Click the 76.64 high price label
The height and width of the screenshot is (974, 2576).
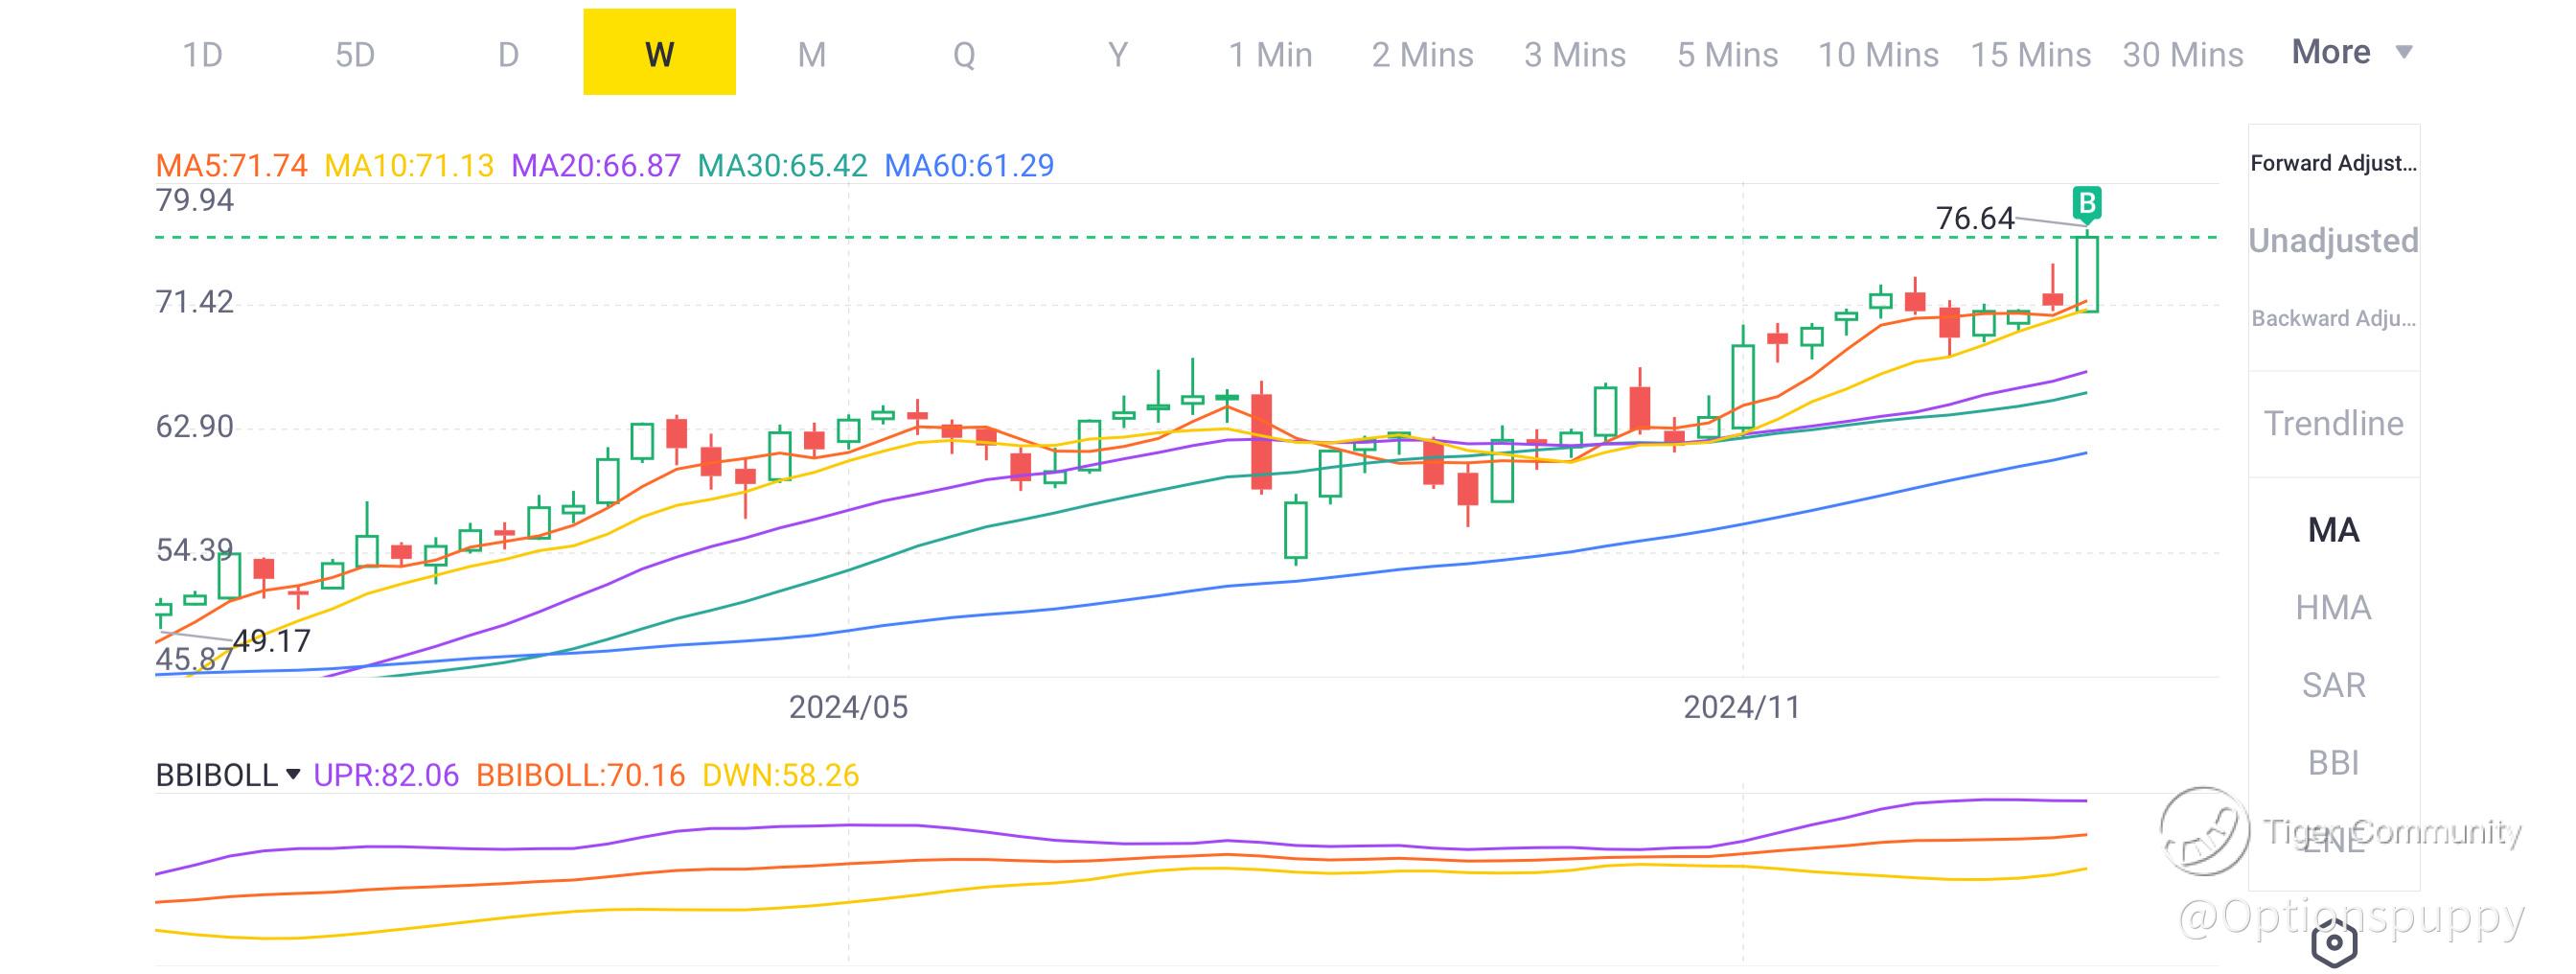coord(1974,218)
